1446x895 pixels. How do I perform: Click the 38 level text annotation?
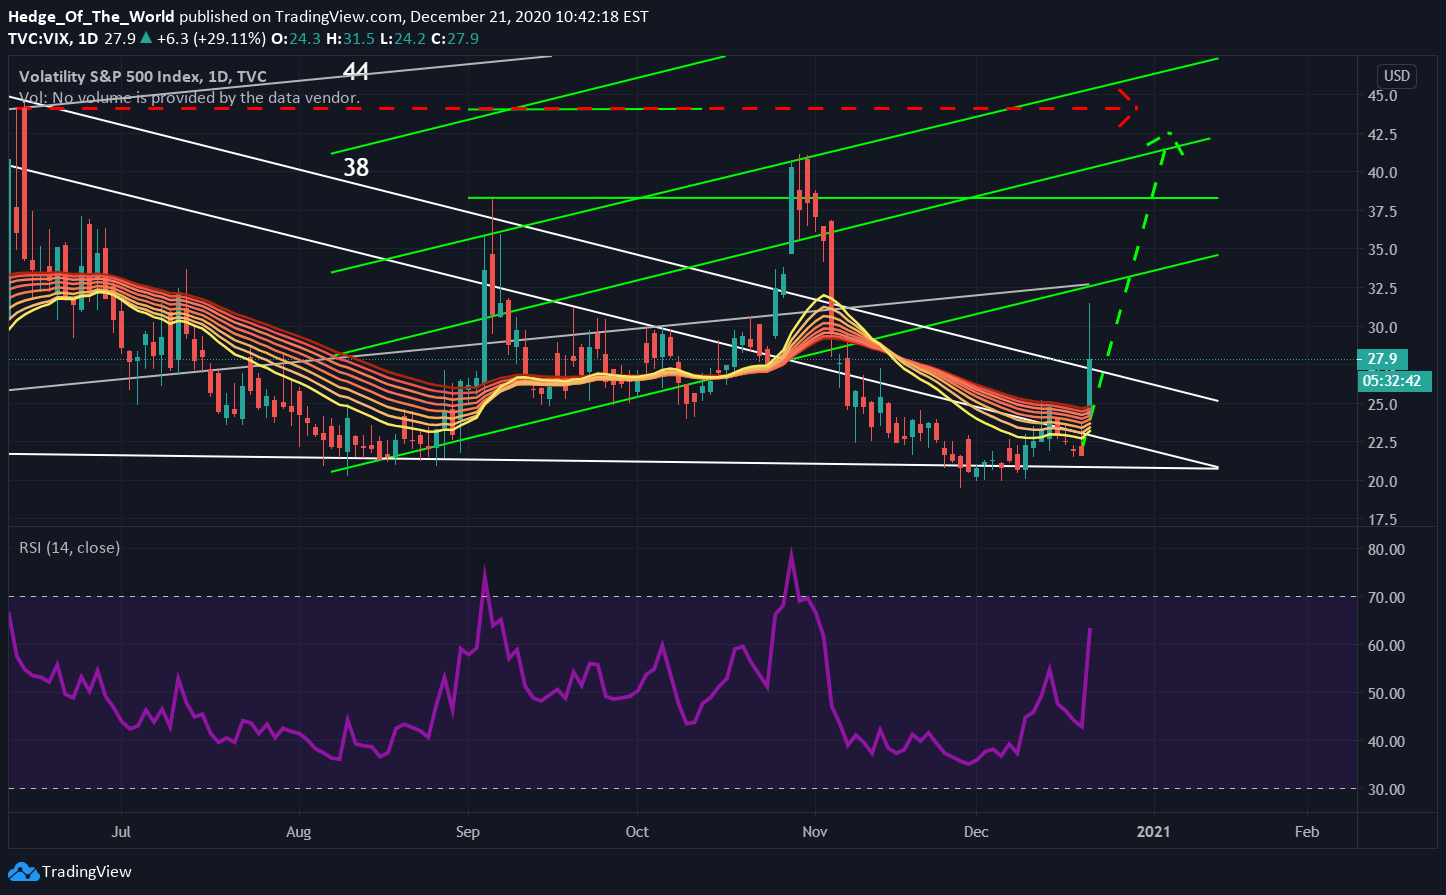pos(356,167)
